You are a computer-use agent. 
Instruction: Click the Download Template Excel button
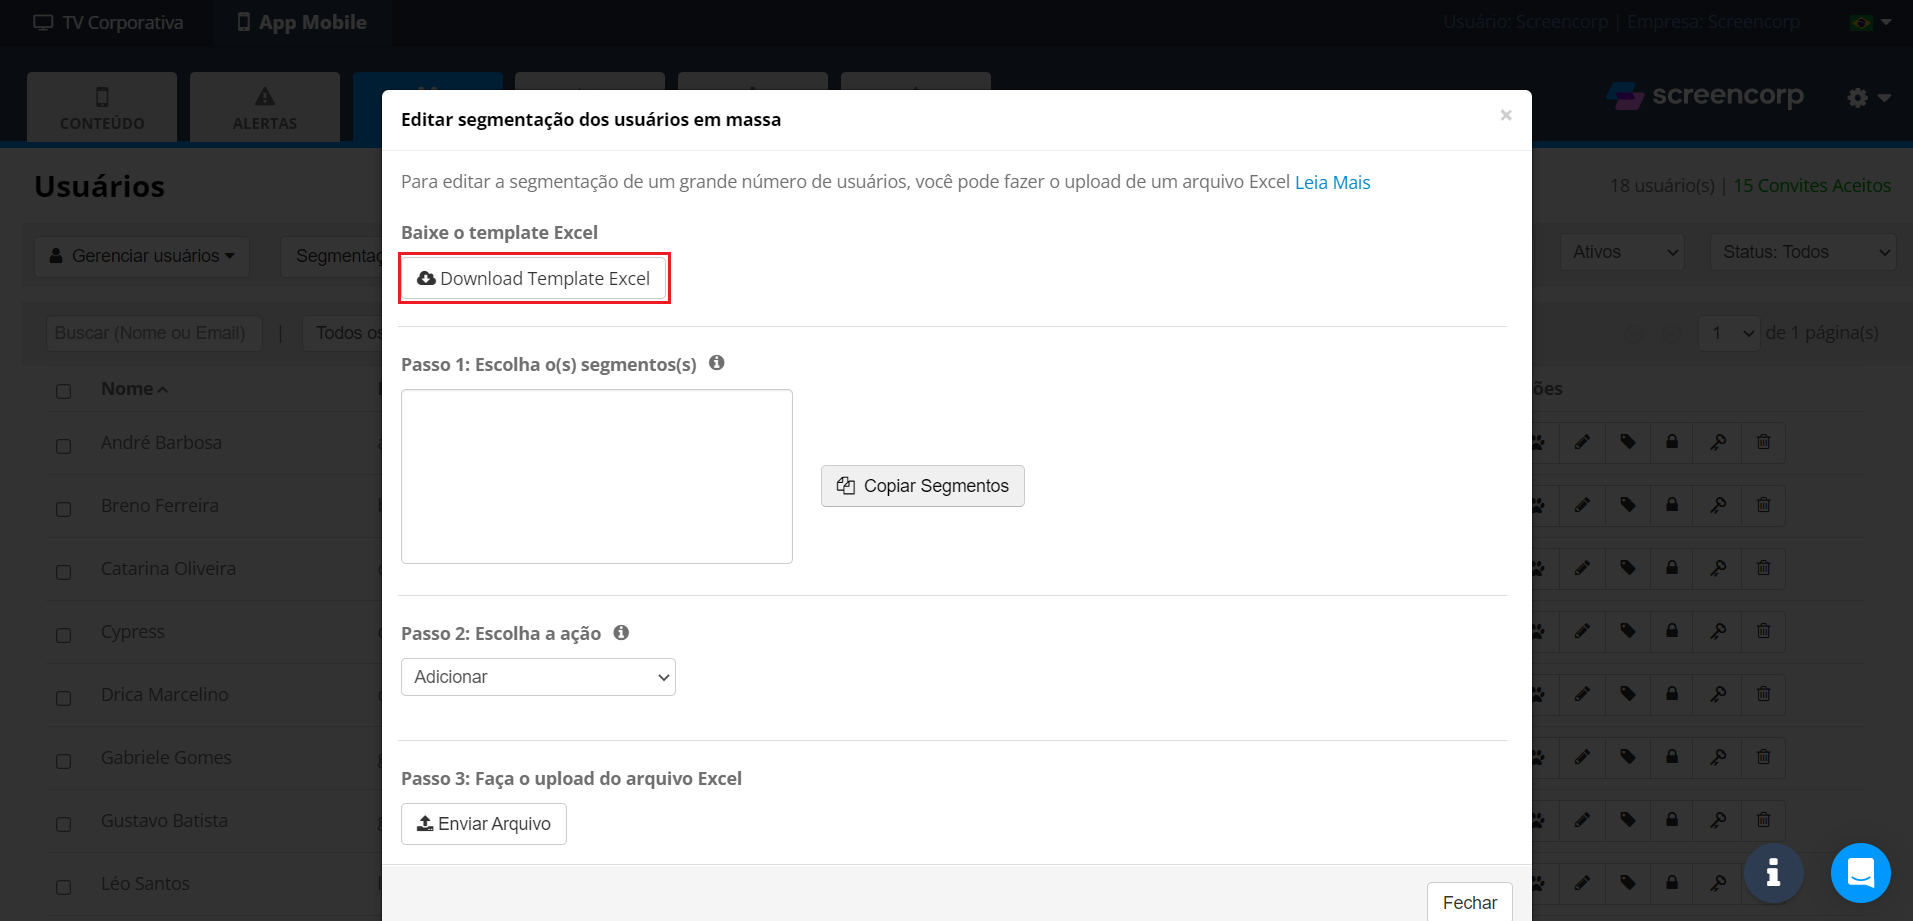(535, 278)
